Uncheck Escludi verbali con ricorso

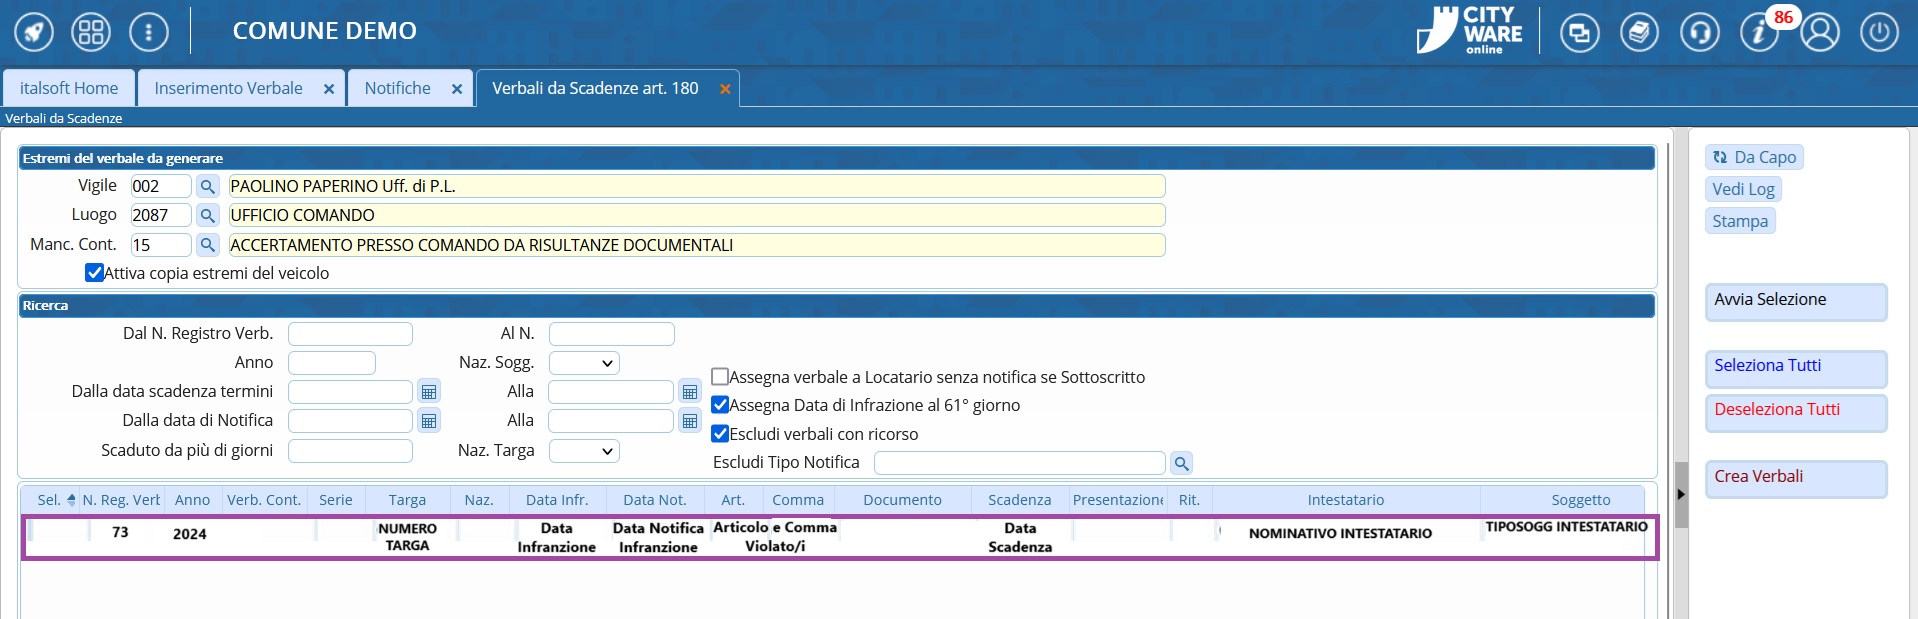pyautogui.click(x=720, y=434)
